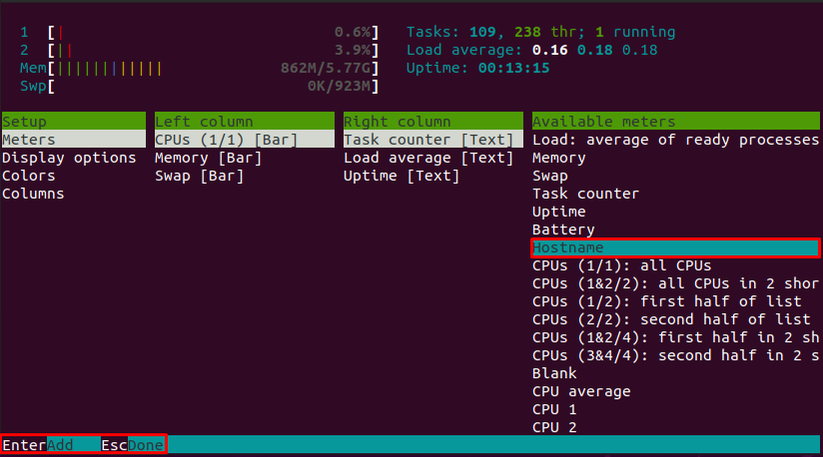Choose CPU 2 meter

[554, 427]
